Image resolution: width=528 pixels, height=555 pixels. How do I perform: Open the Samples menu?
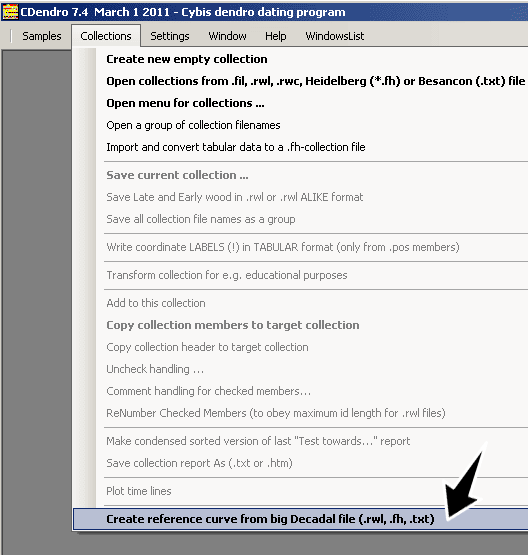[42, 36]
